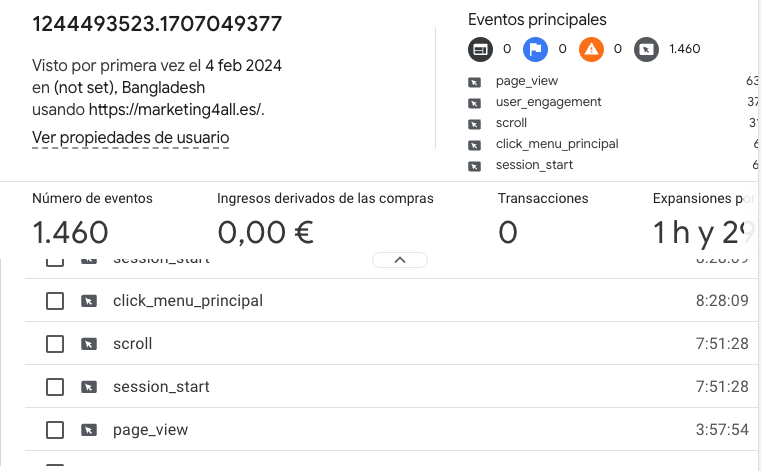Open the https://marketing4all.es/ link
762x471 pixels.
[x=175, y=109]
